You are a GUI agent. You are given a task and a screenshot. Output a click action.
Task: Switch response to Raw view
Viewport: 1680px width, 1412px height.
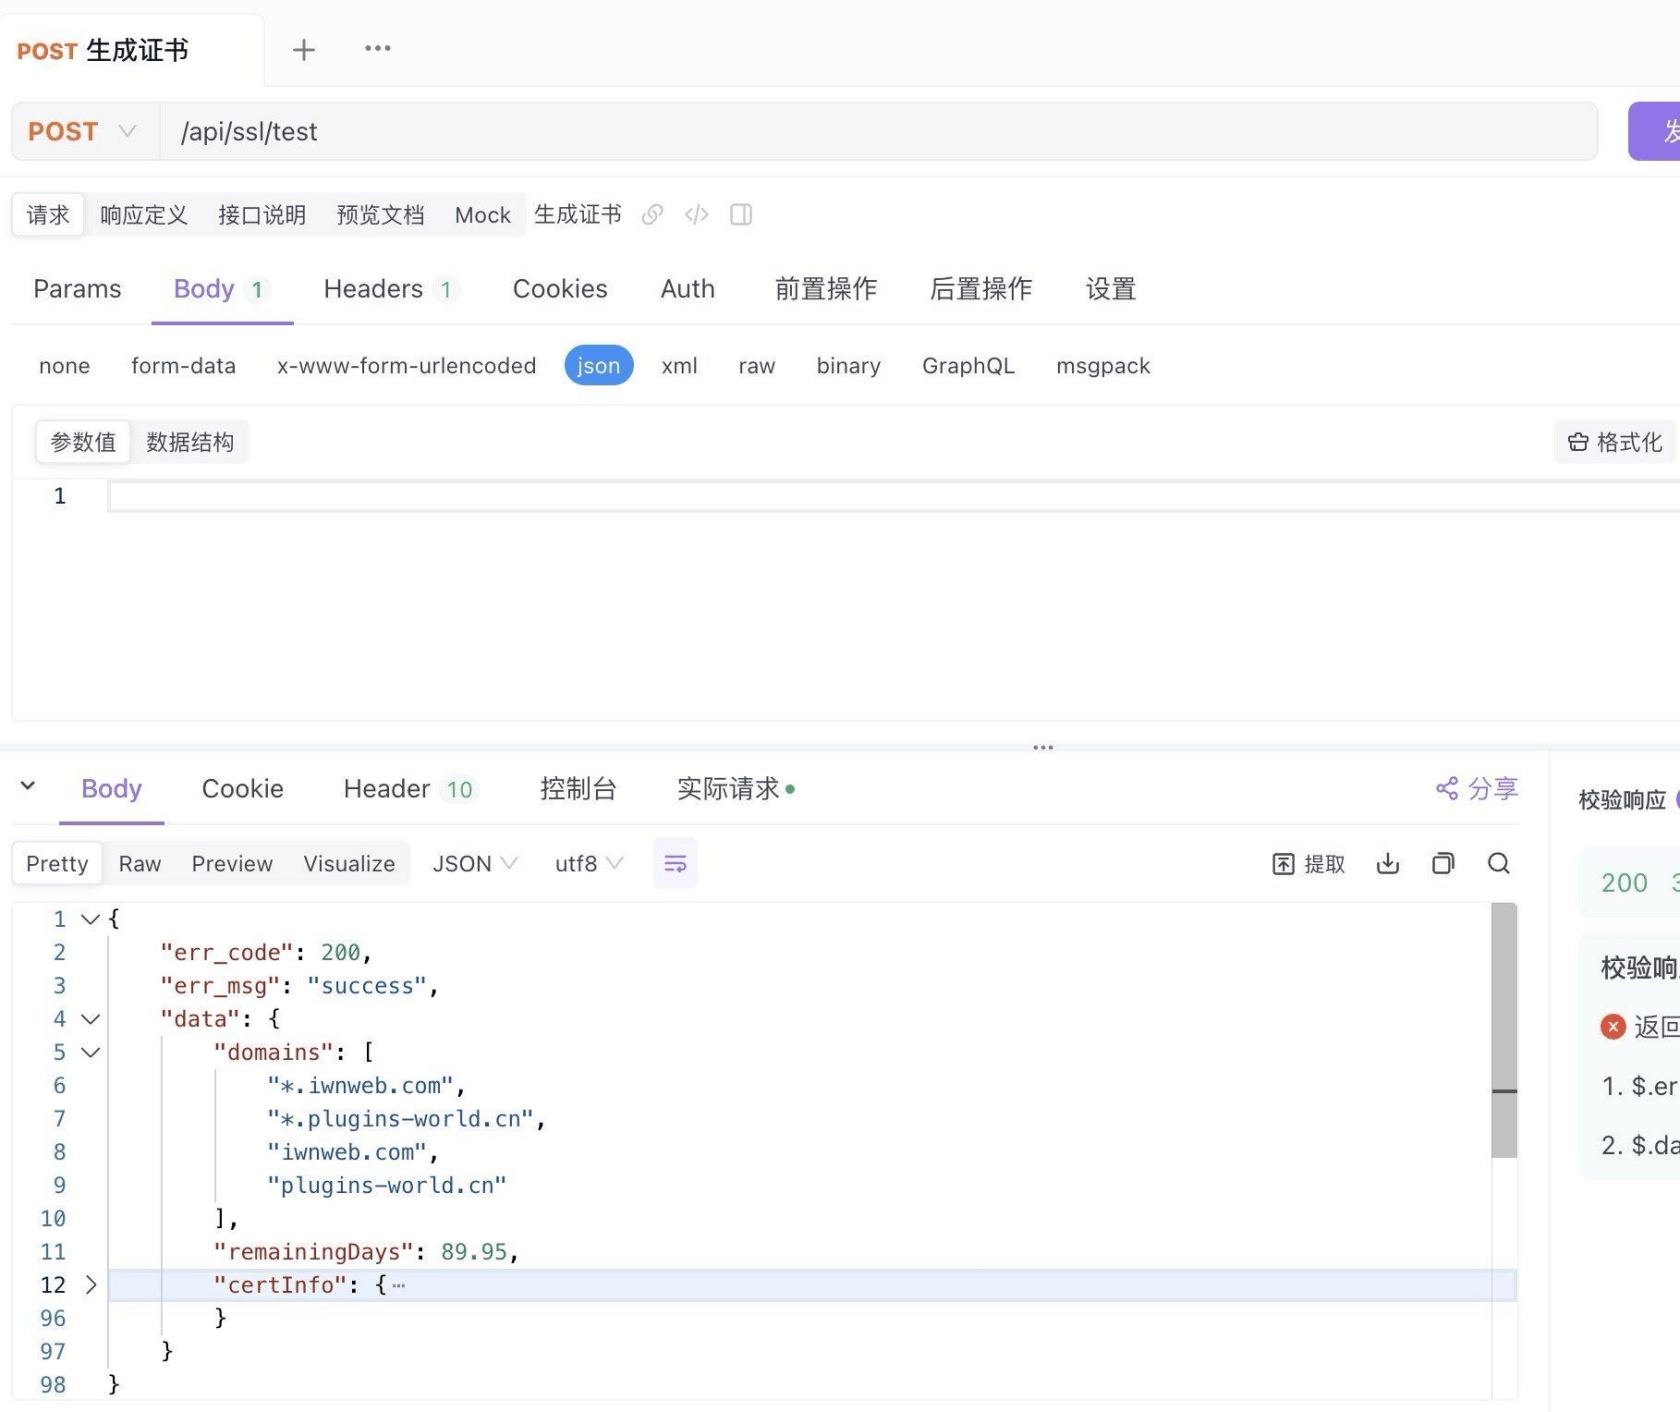click(140, 864)
